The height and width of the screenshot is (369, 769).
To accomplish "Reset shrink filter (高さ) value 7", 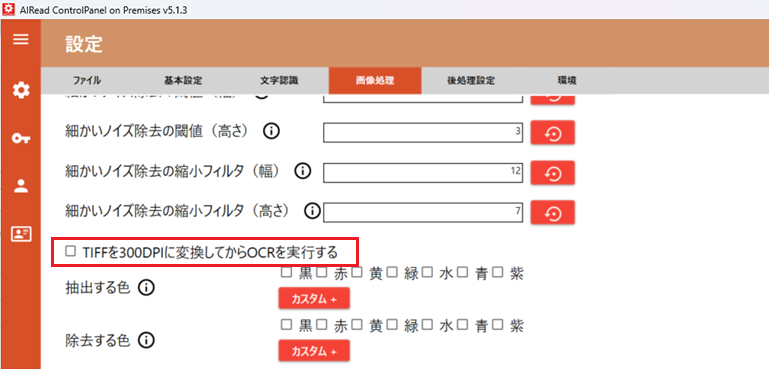I will 553,212.
